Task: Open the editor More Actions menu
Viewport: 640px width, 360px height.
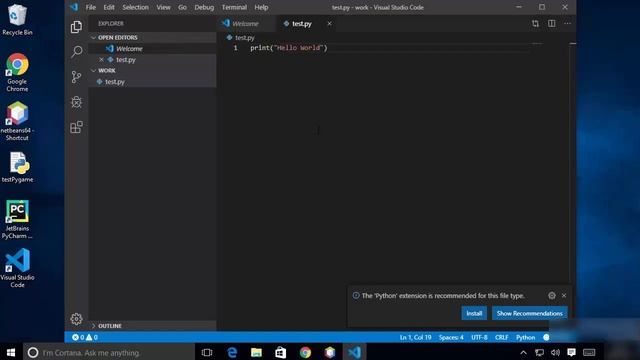Action: [x=567, y=24]
